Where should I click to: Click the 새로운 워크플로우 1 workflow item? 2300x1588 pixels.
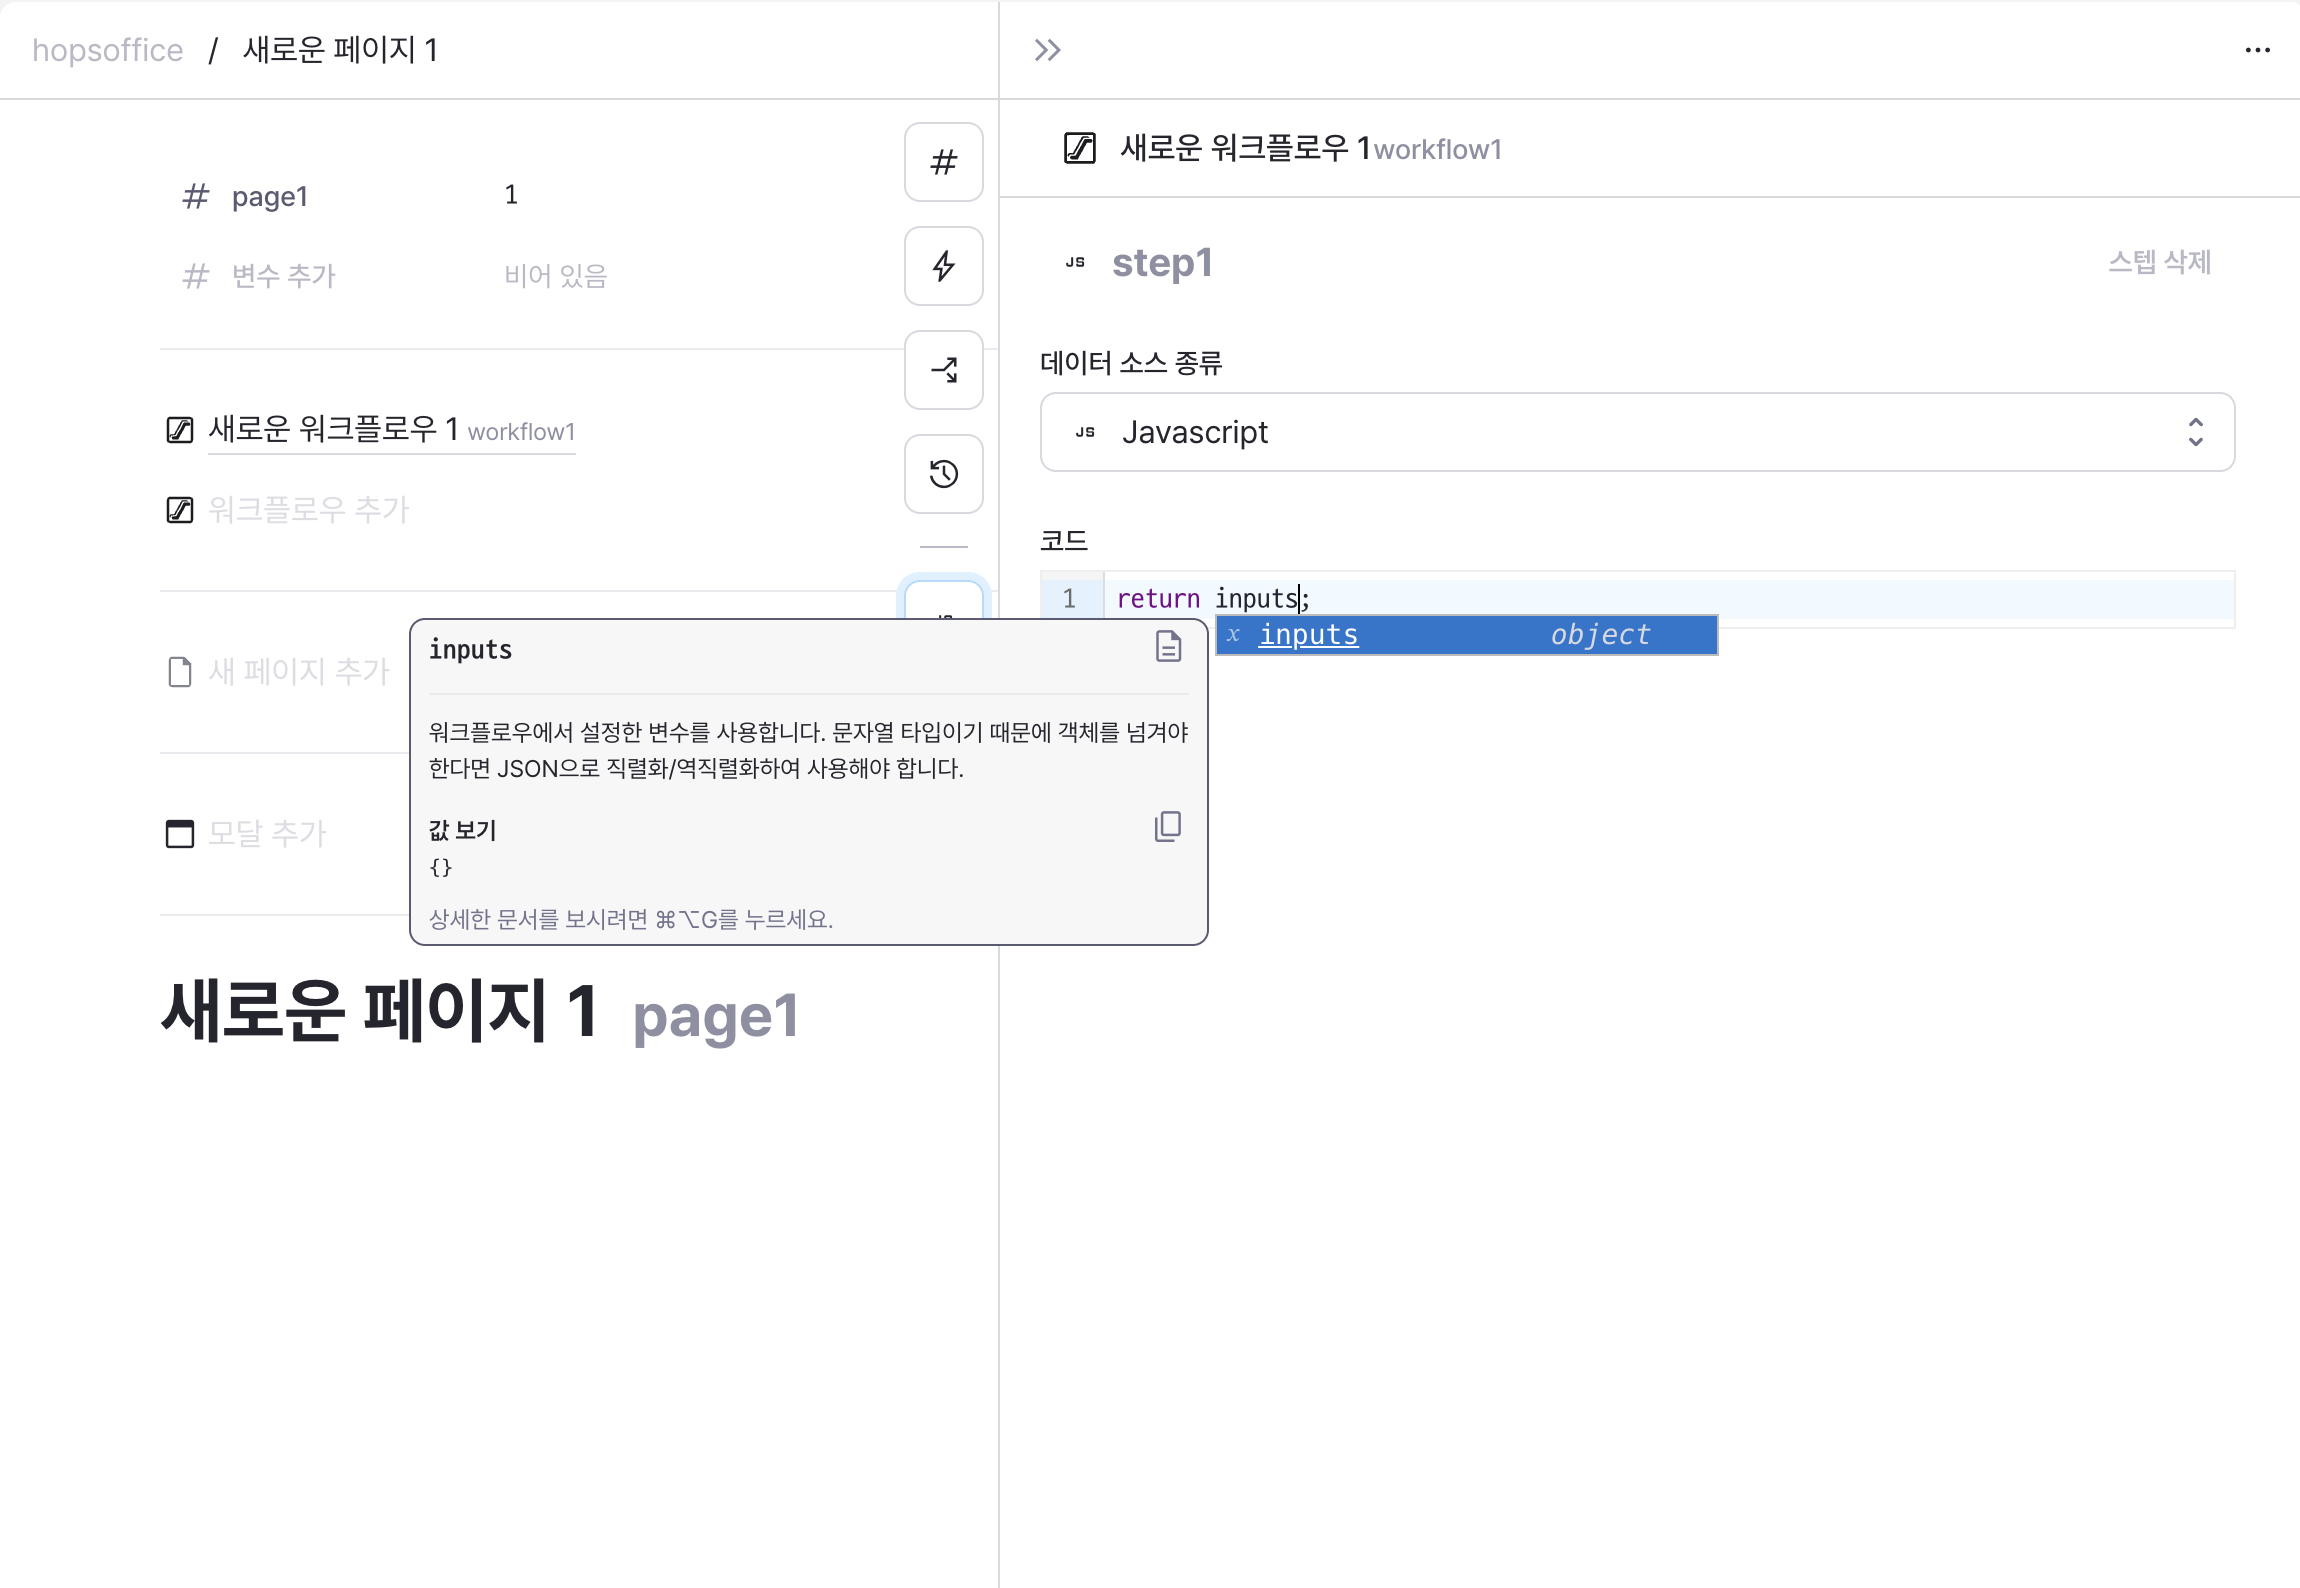coord(369,432)
